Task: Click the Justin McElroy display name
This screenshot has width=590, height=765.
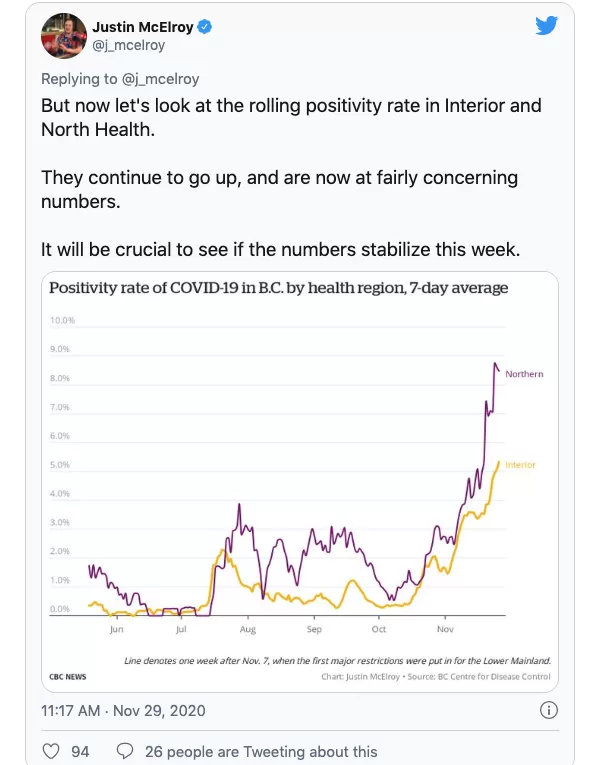Action: coord(143,27)
